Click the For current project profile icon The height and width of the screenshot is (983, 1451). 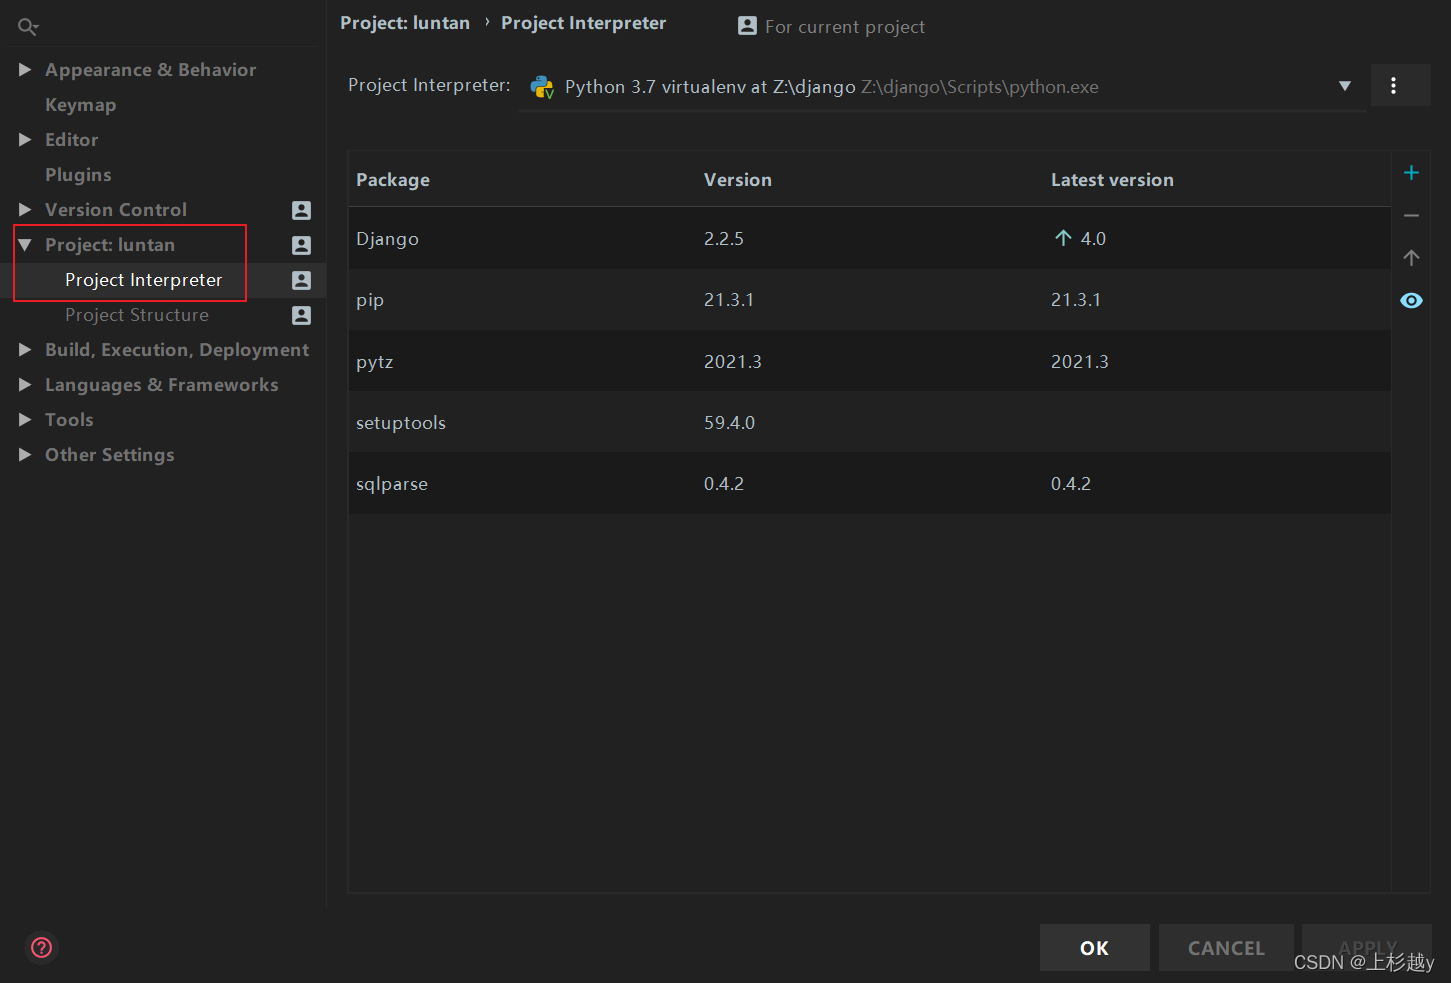pos(747,26)
